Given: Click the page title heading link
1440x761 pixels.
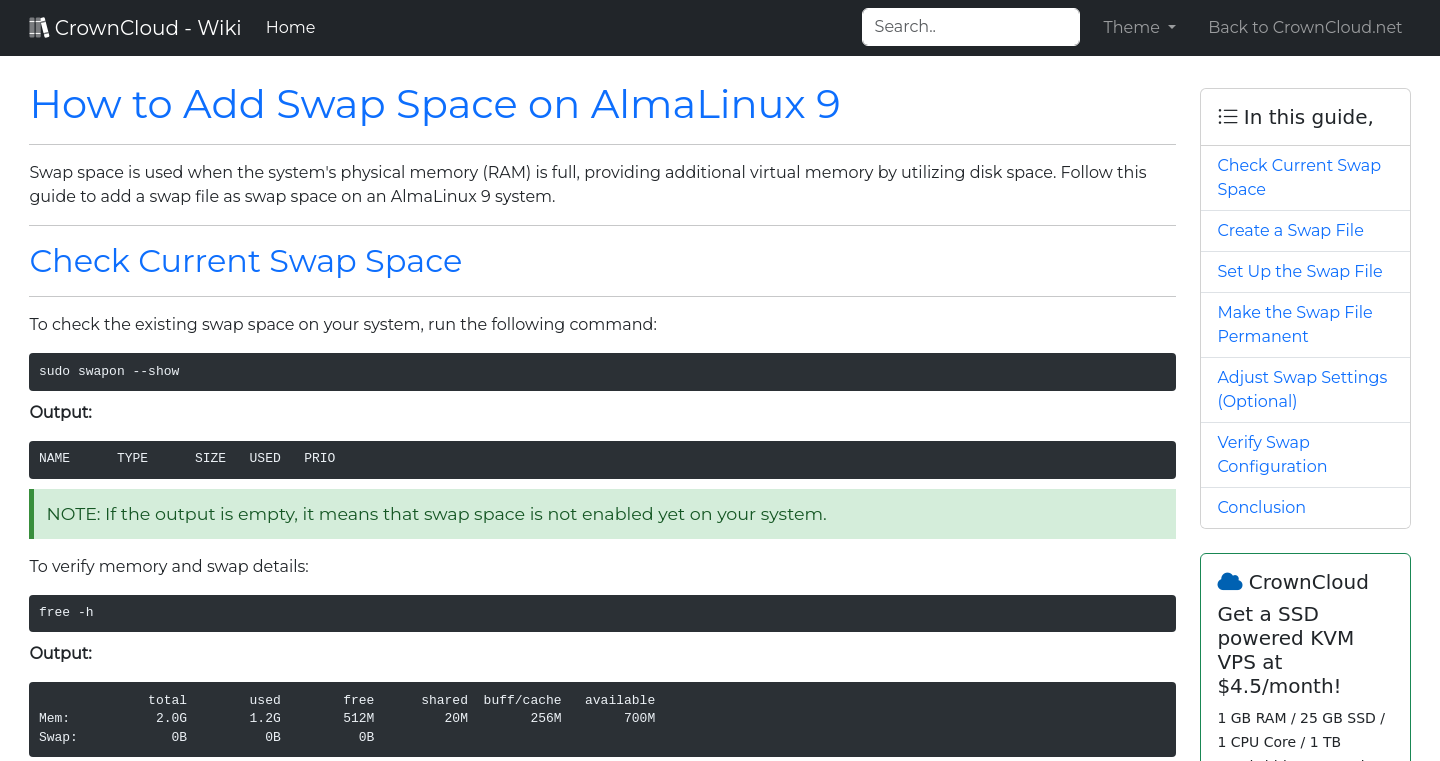Looking at the screenshot, I should (434, 104).
